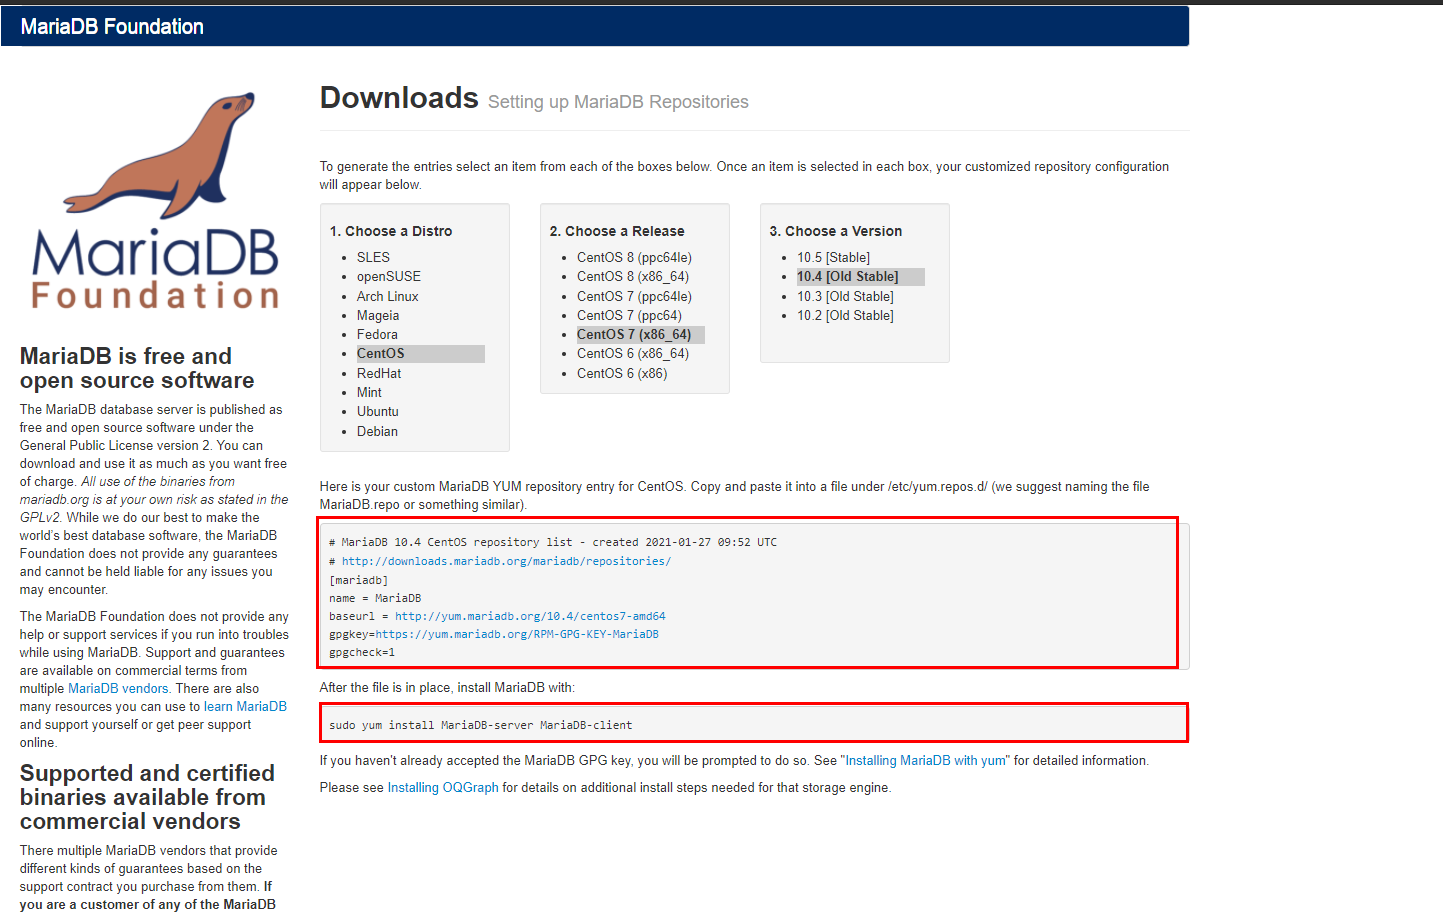This screenshot has width=1443, height=917.
Task: Choose CentOS 6 (x86_64) release
Action: point(633,353)
